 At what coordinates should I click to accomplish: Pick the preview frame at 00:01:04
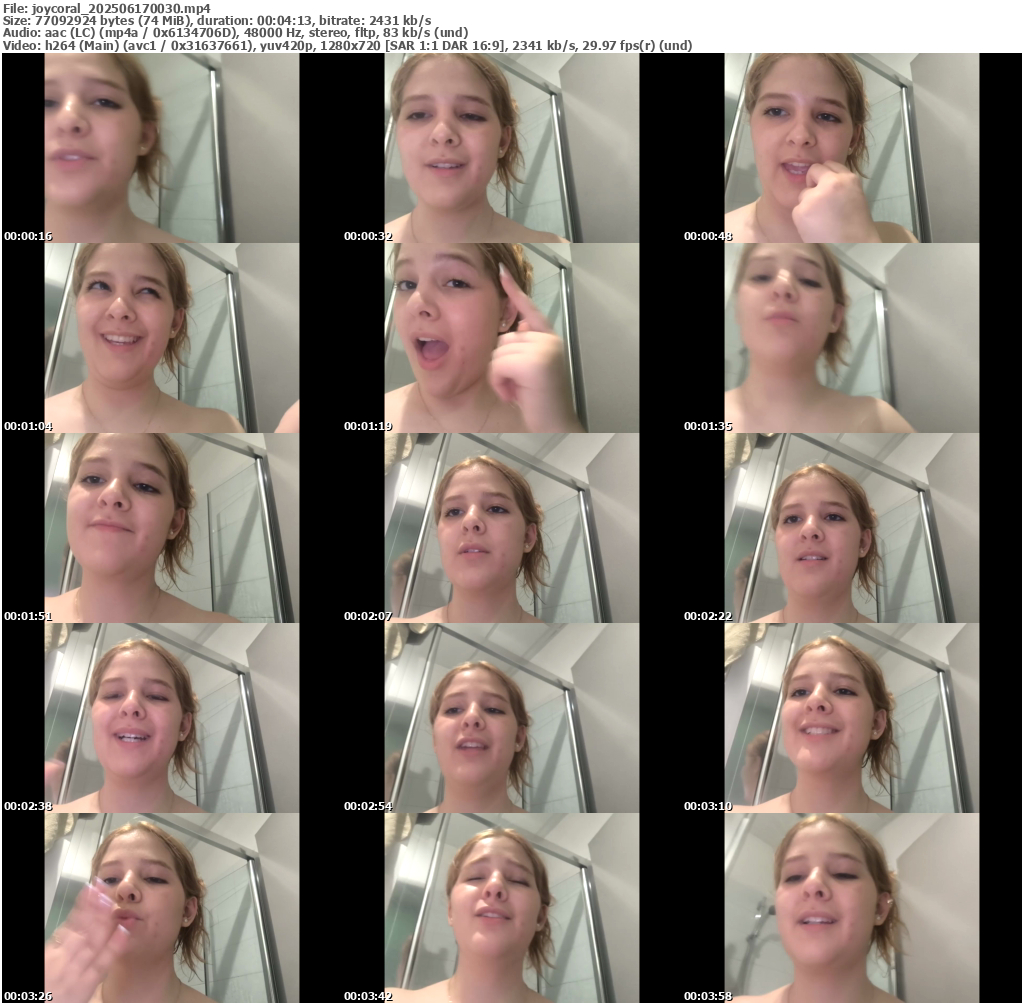(171, 338)
